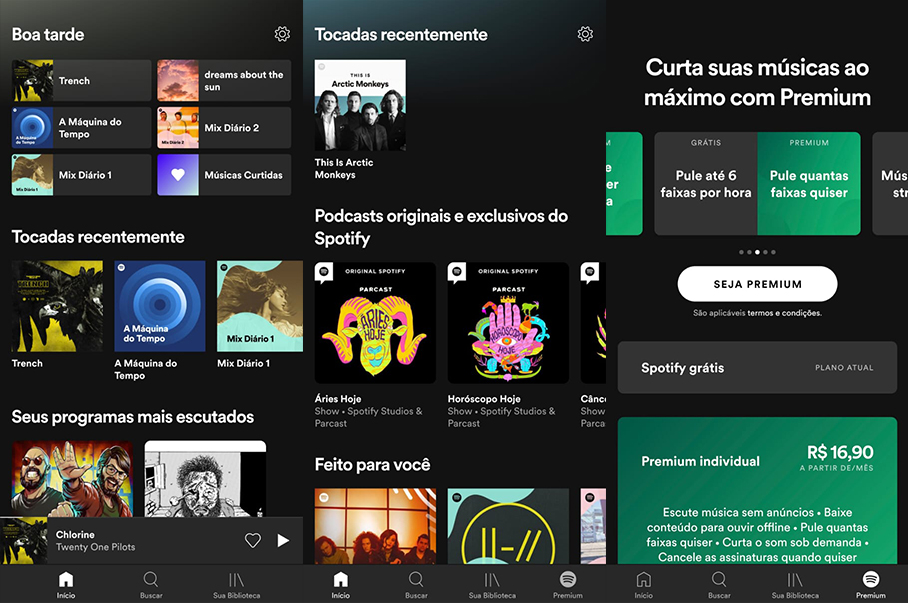Open Twenty One Pilots logo playlist cover

508,526
